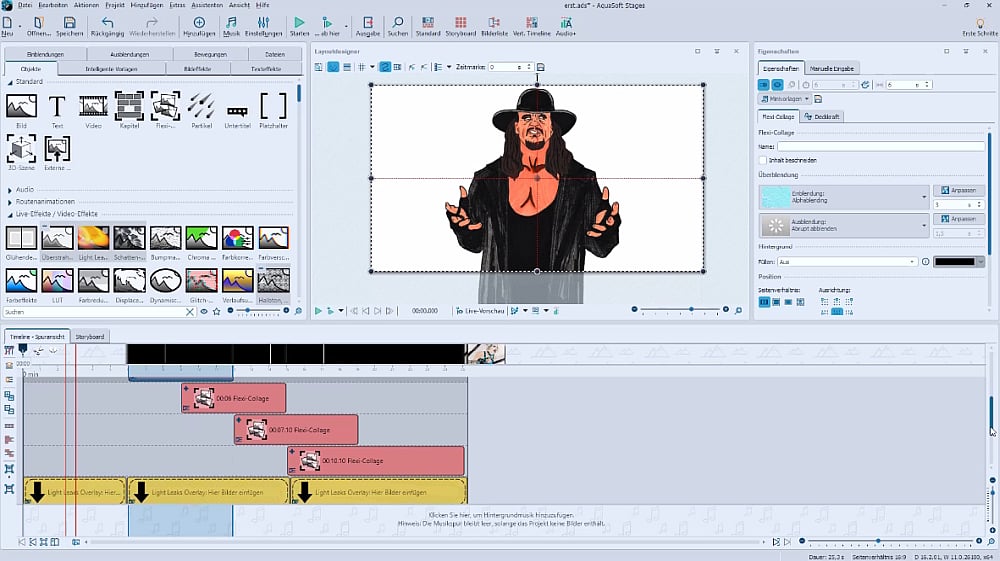Screen dimensions: 1000x561
Task: Click the black background color swatch
Action: (957, 262)
